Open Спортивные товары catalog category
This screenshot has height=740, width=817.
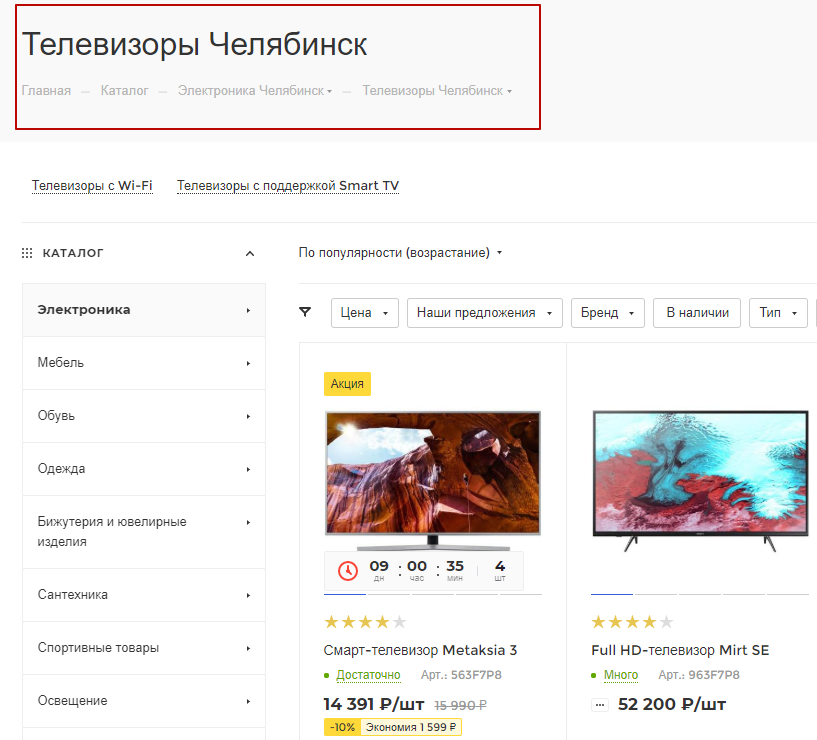tap(144, 648)
